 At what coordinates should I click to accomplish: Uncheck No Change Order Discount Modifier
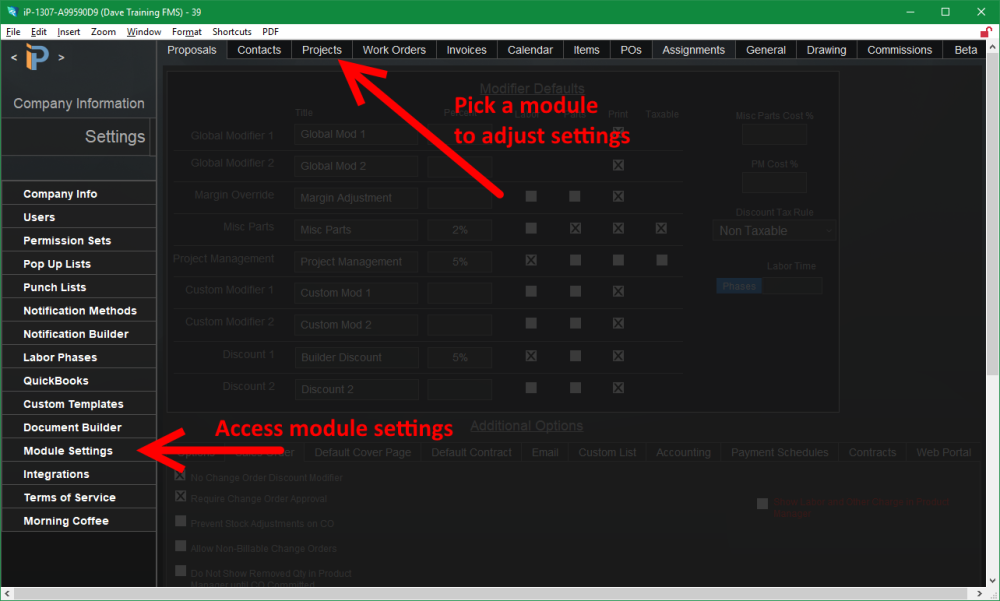pyautogui.click(x=181, y=477)
